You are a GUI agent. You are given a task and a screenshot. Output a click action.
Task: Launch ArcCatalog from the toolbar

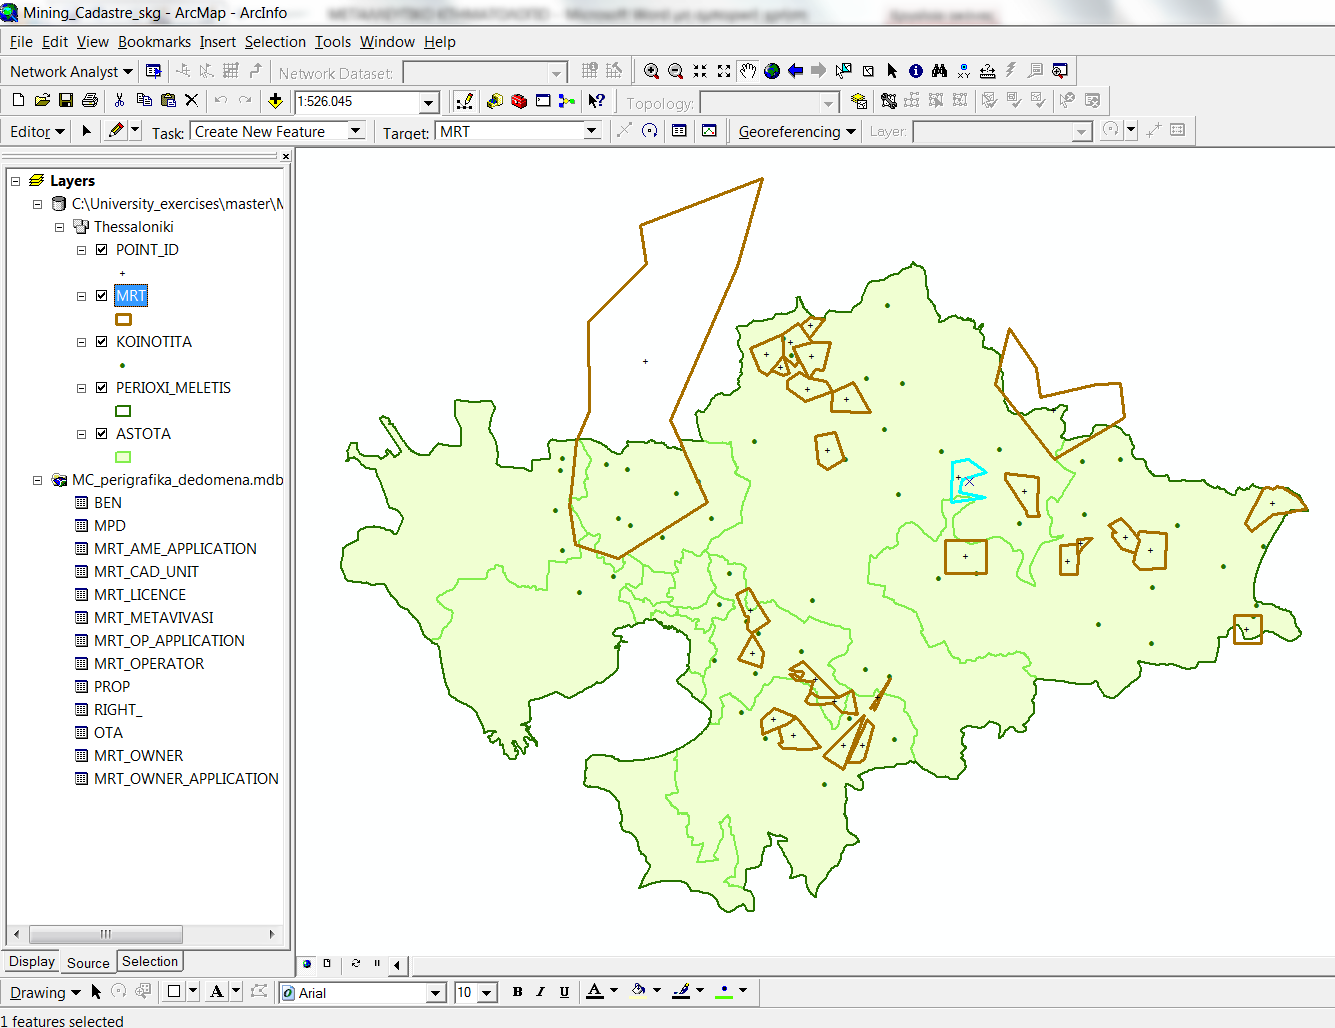click(495, 101)
